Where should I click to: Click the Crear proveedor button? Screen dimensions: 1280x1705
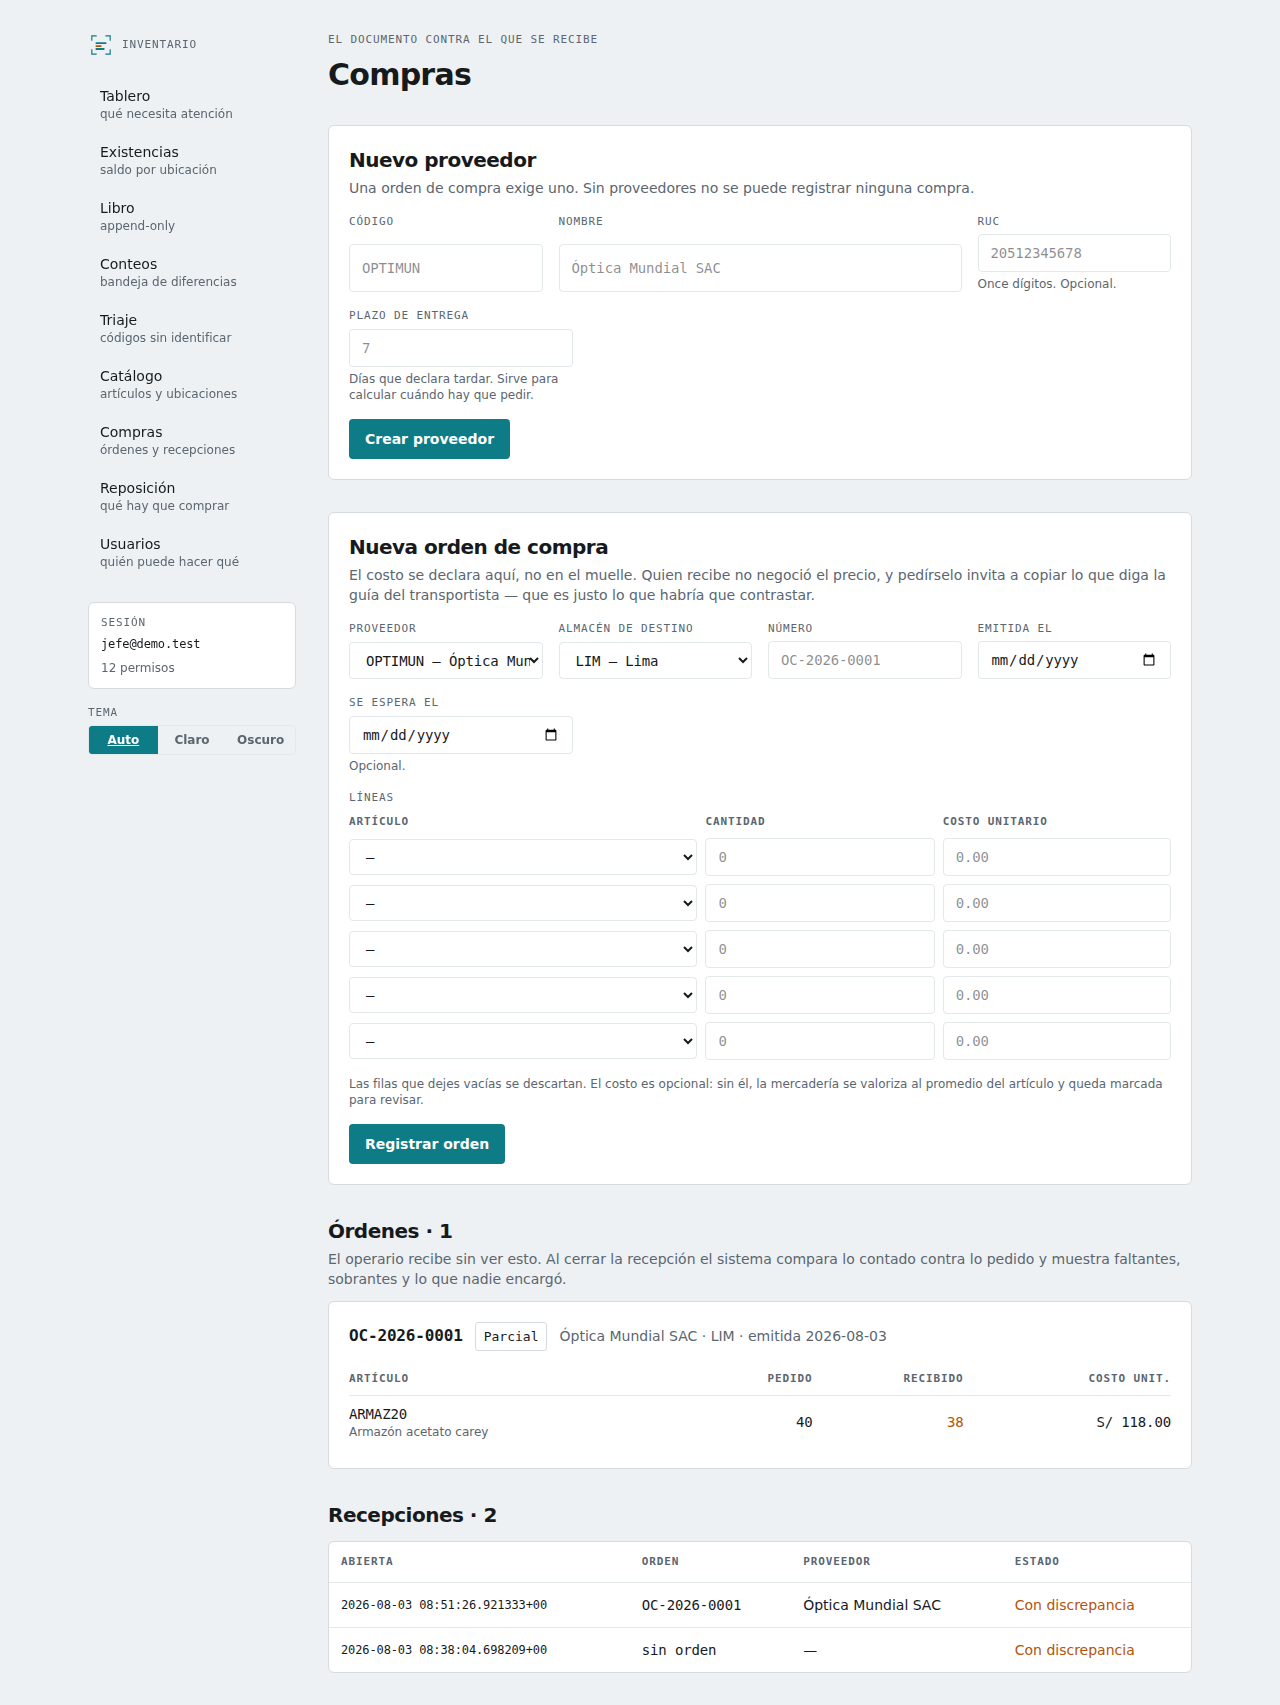429,439
